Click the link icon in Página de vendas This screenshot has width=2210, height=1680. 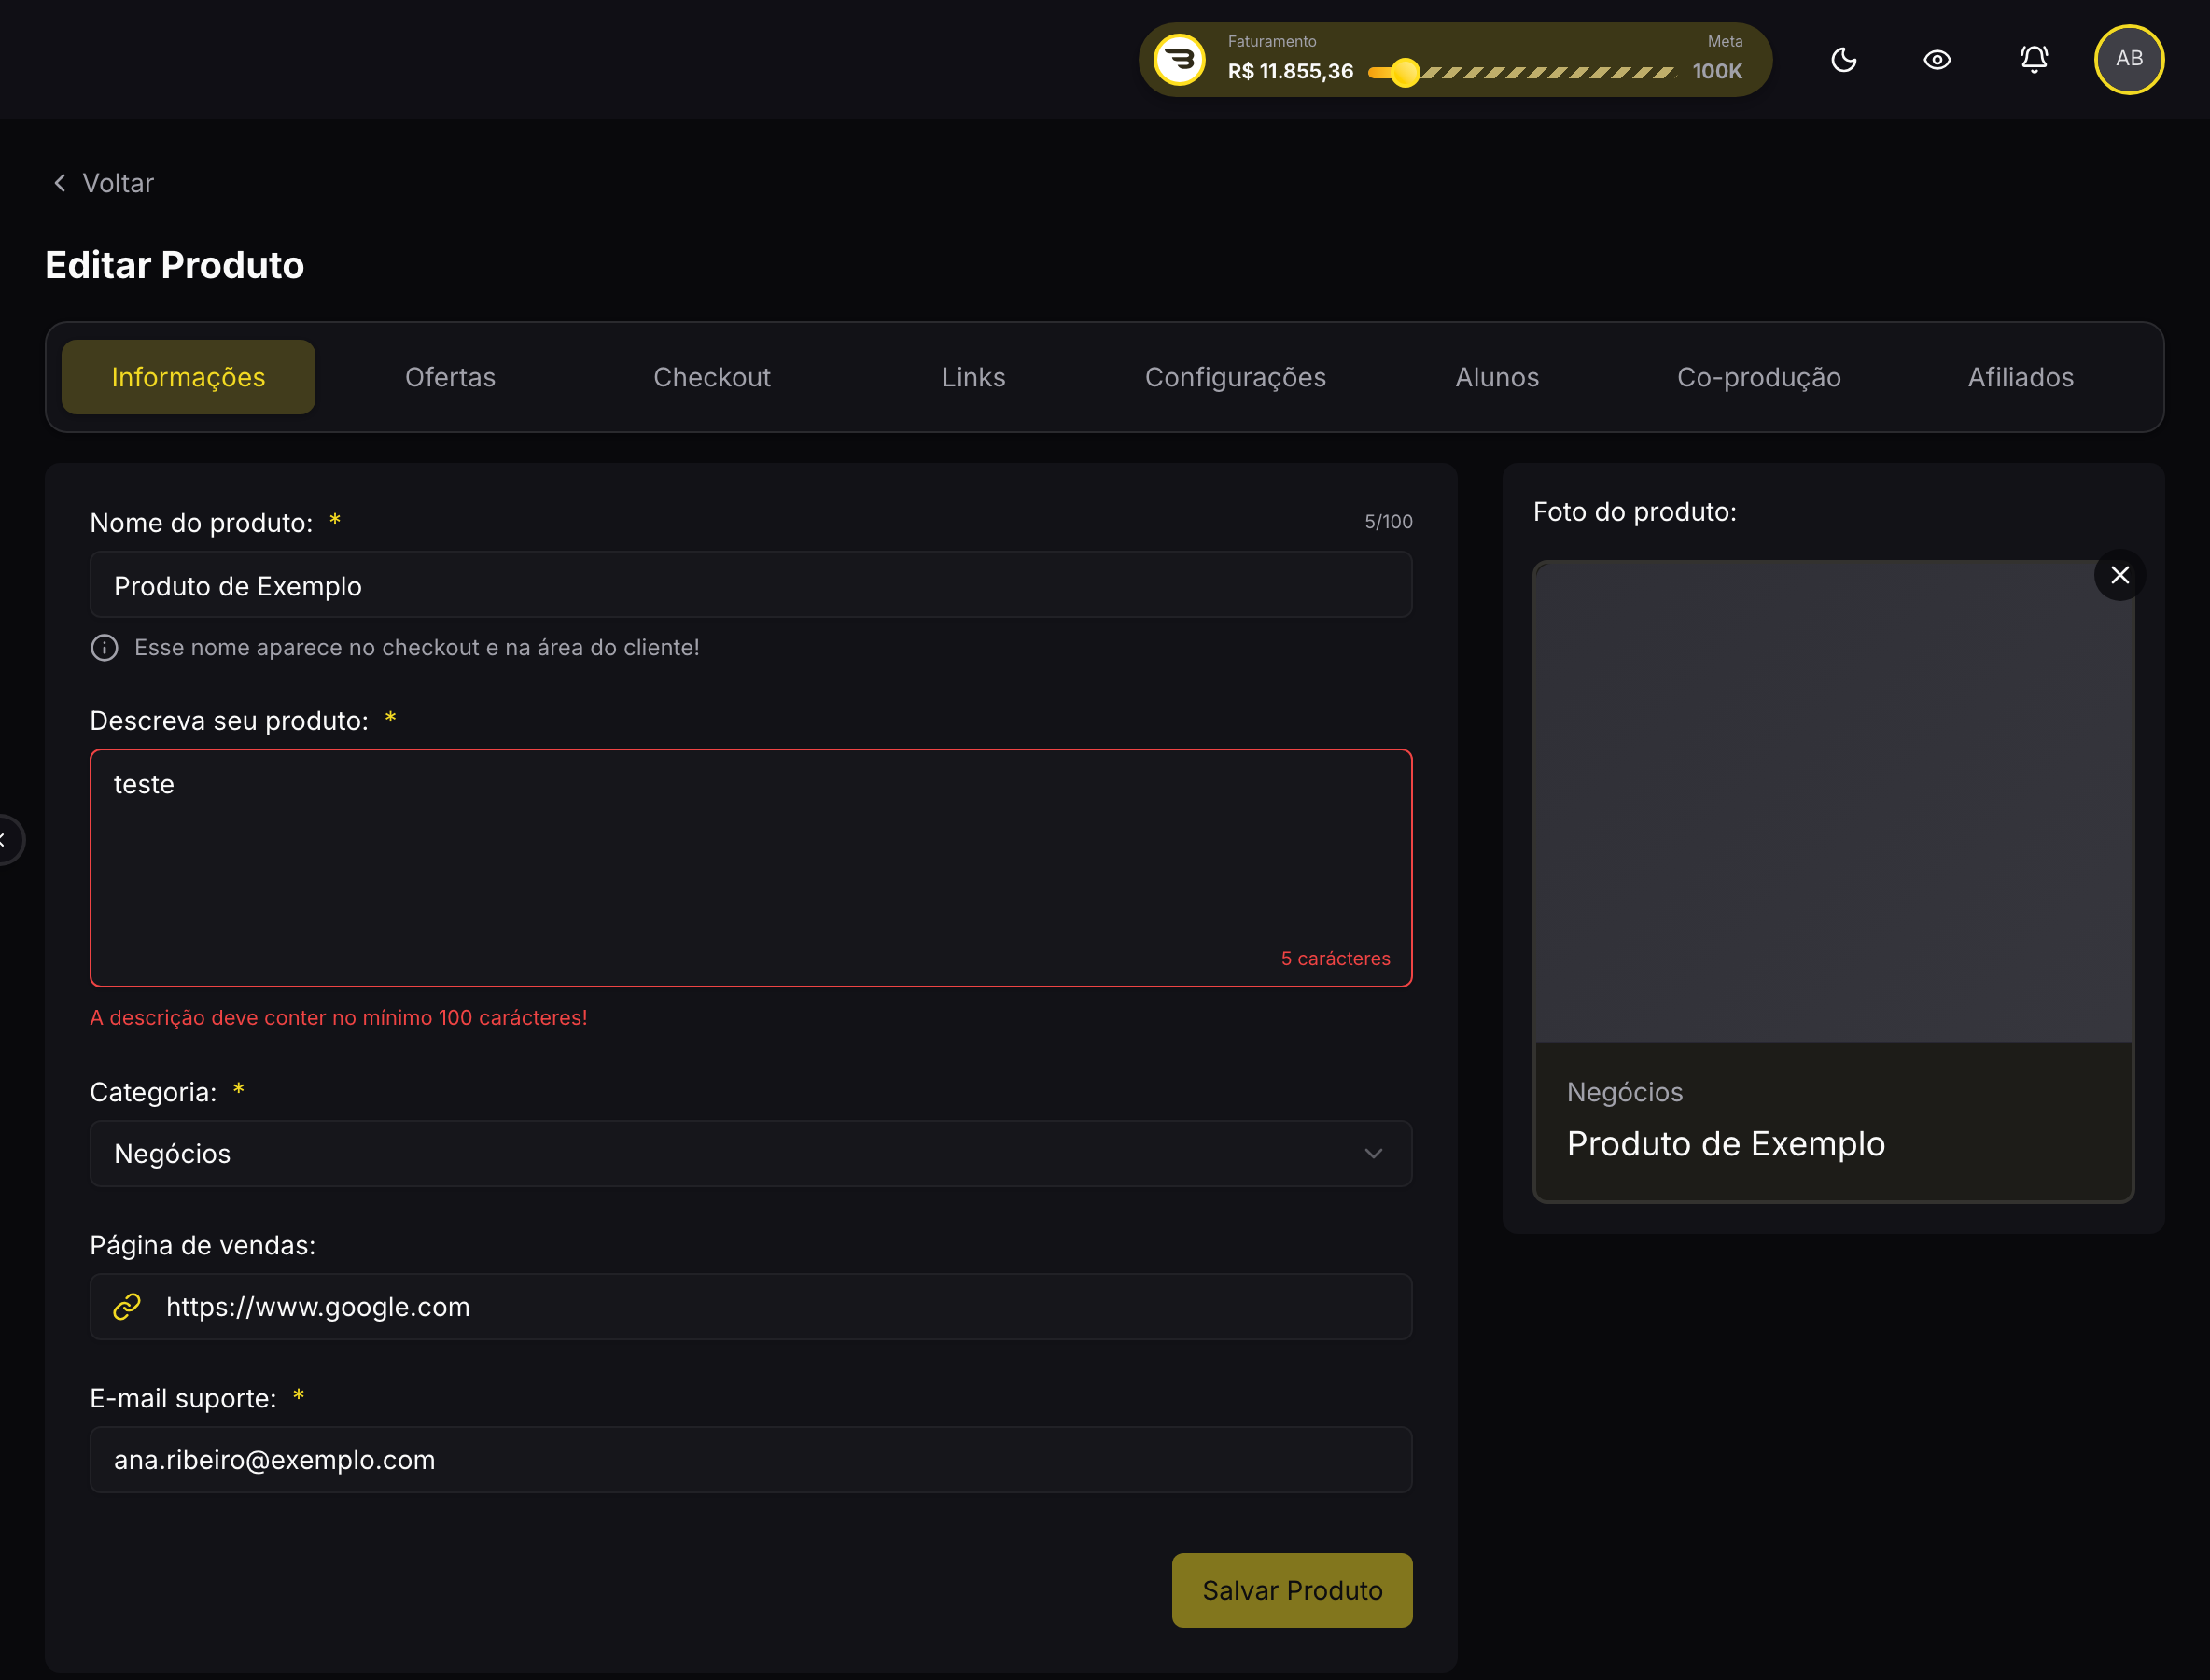coord(127,1307)
